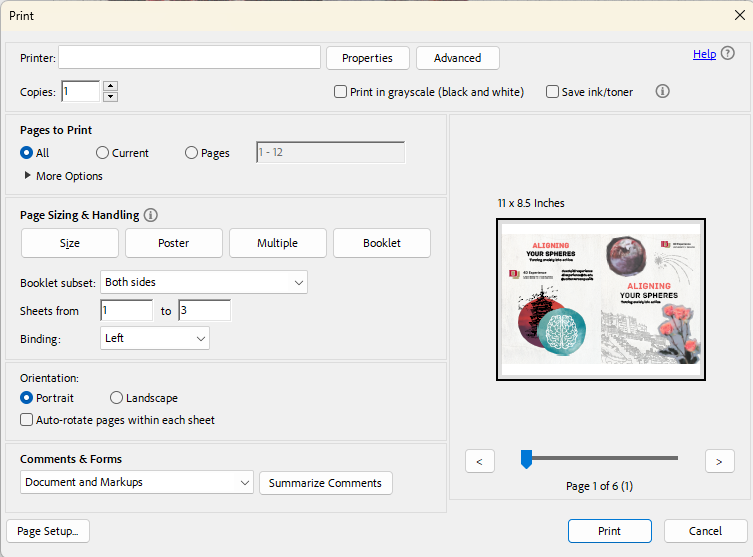Close the Print dialog window

click(738, 16)
